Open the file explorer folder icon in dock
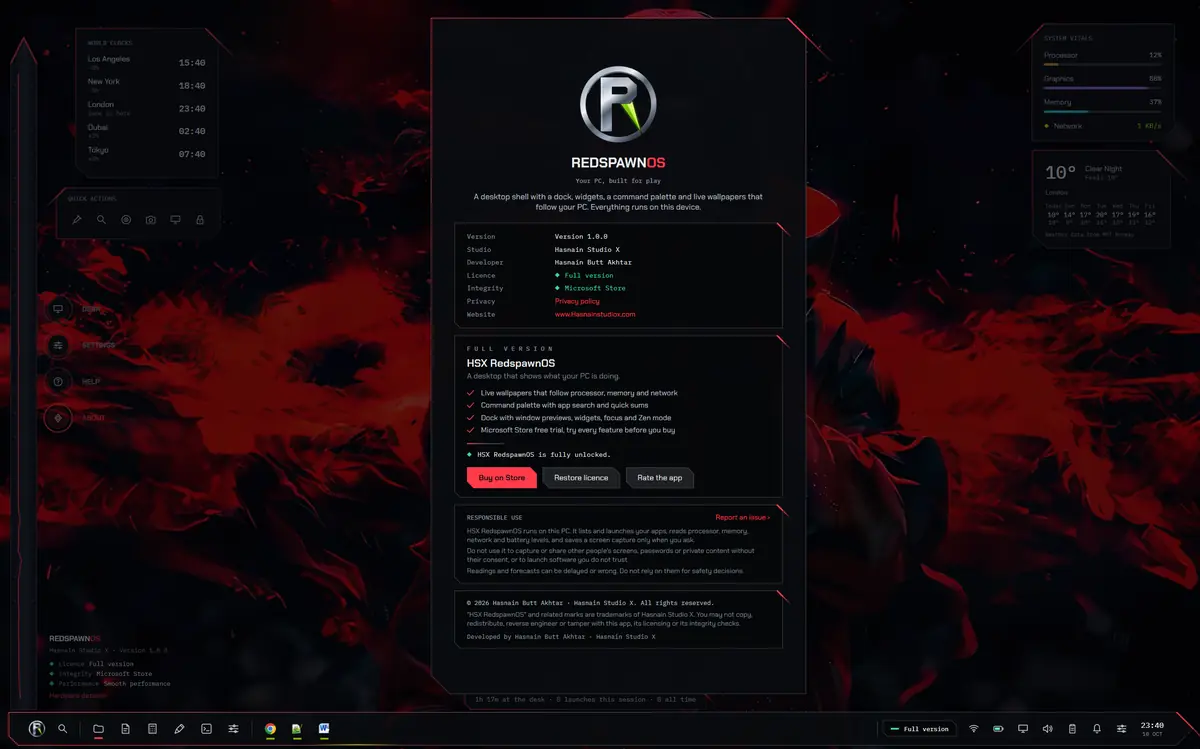1200x749 pixels. (98, 729)
